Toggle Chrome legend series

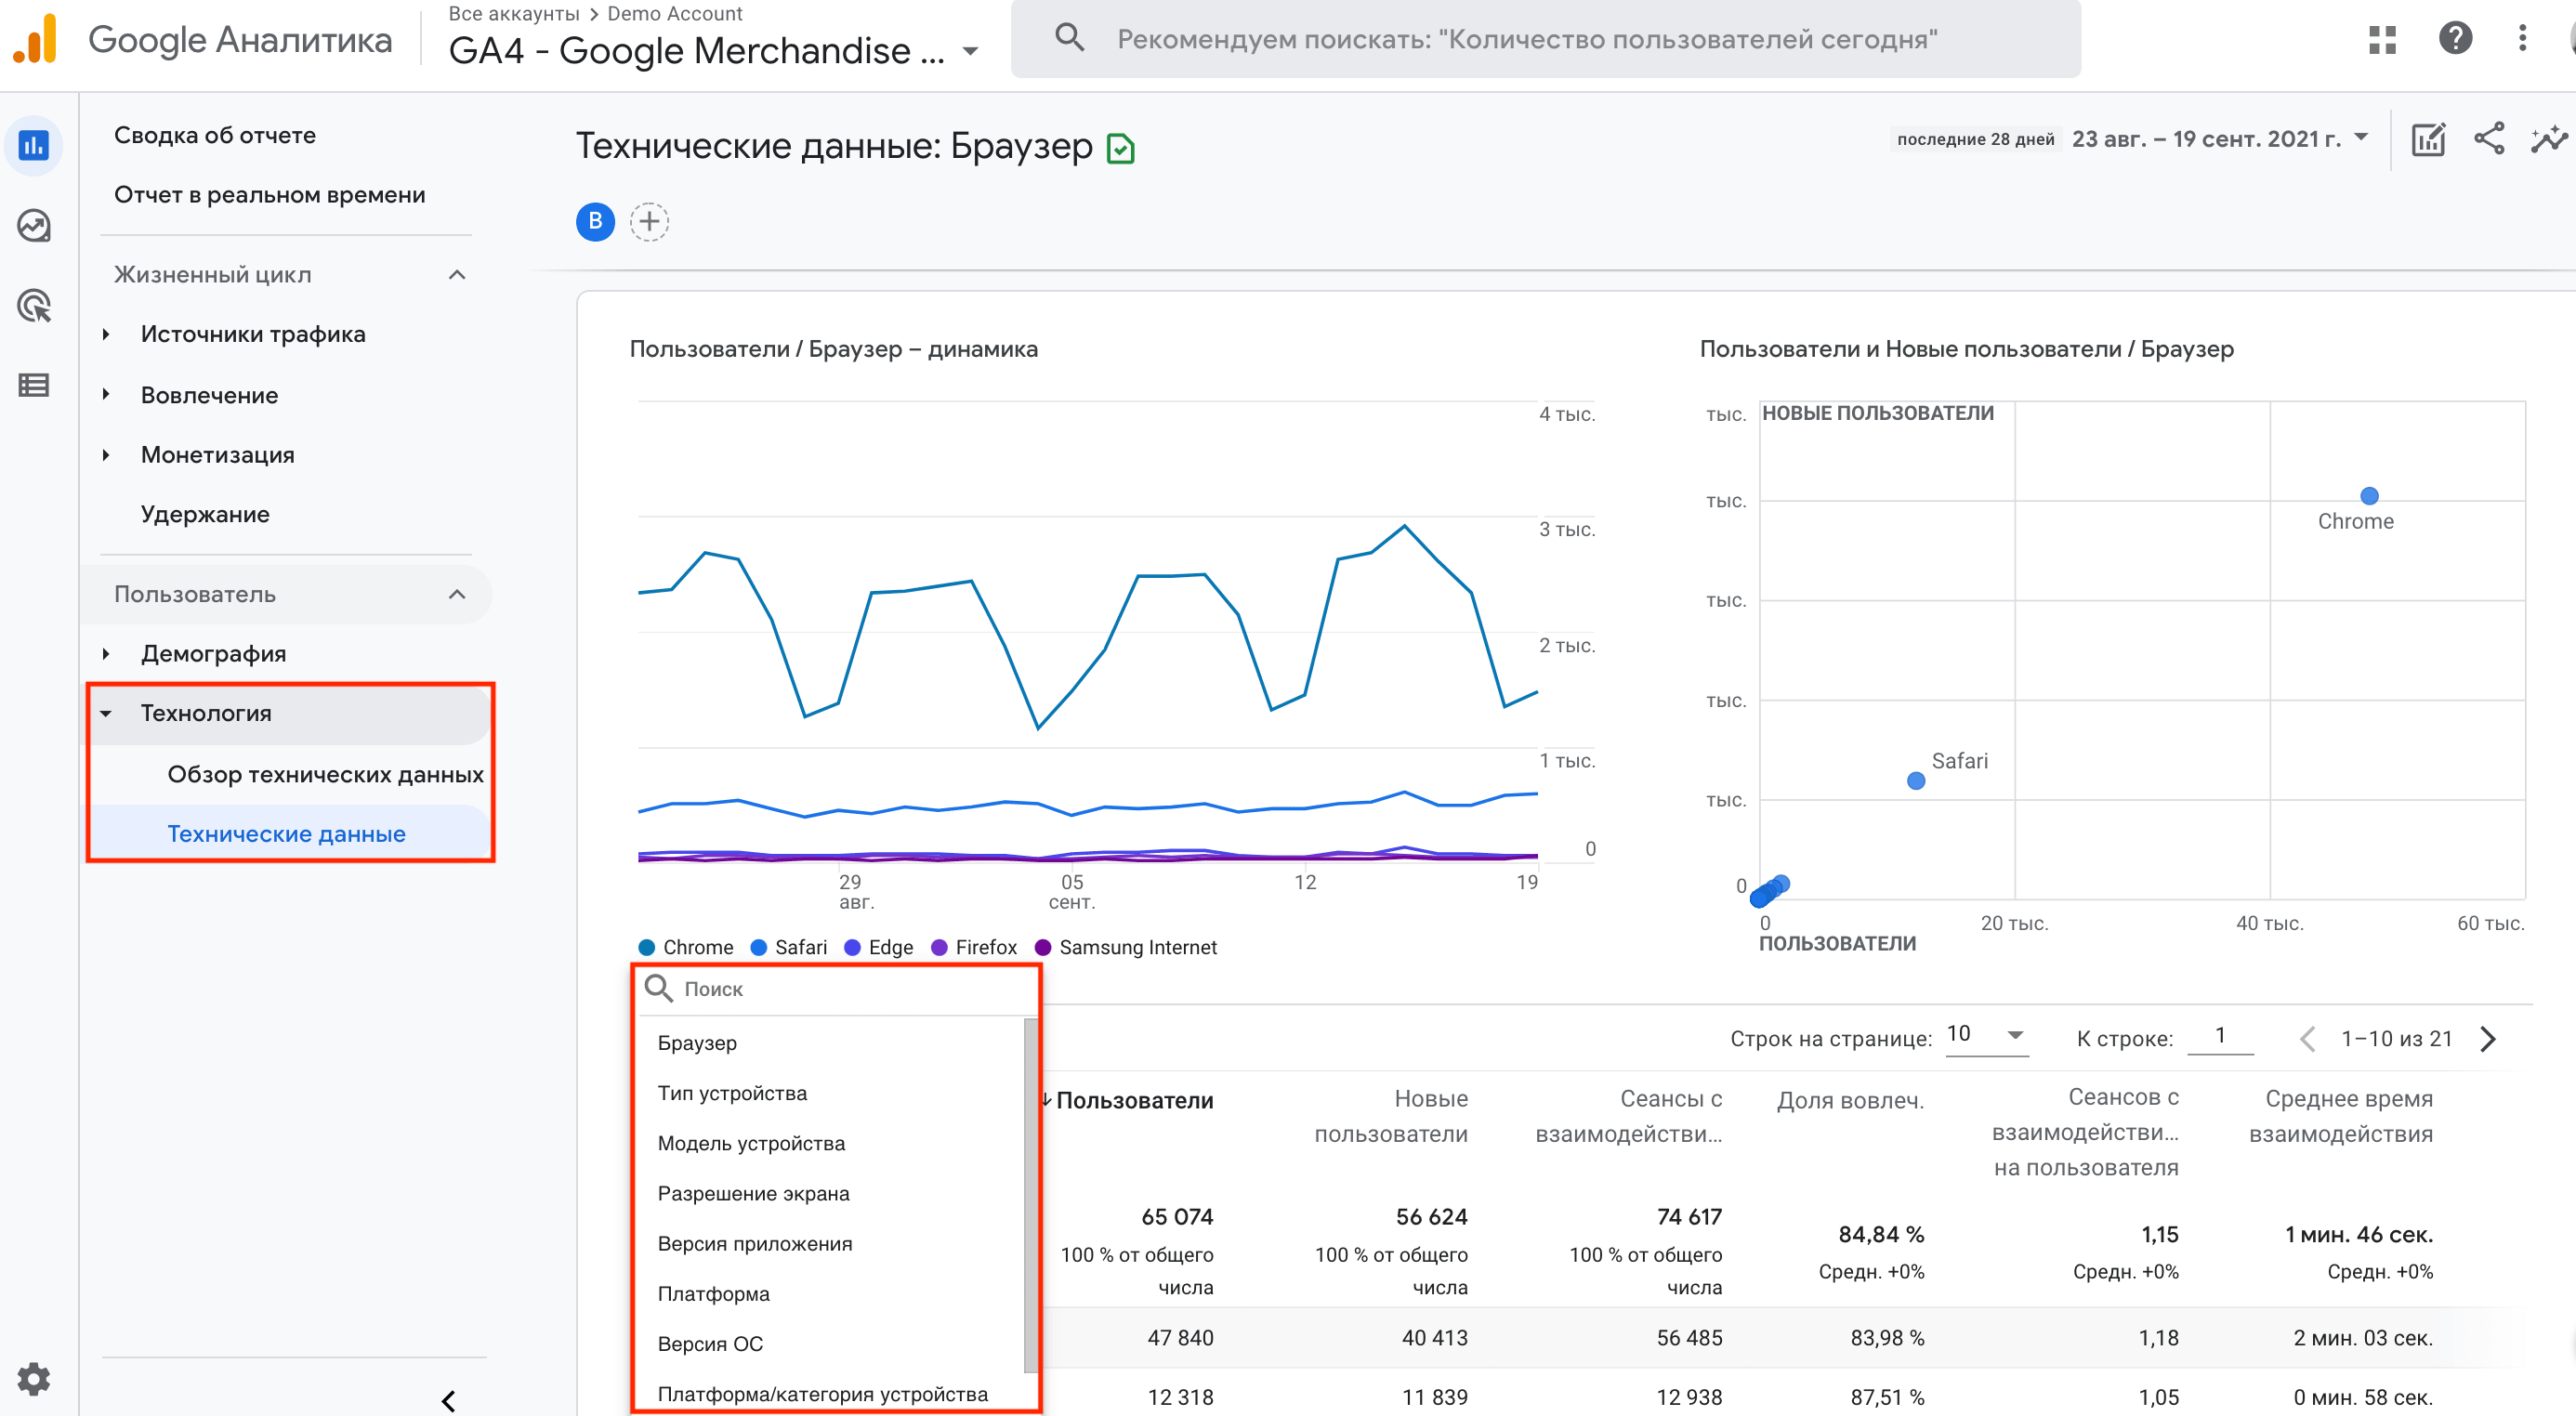pos(686,947)
